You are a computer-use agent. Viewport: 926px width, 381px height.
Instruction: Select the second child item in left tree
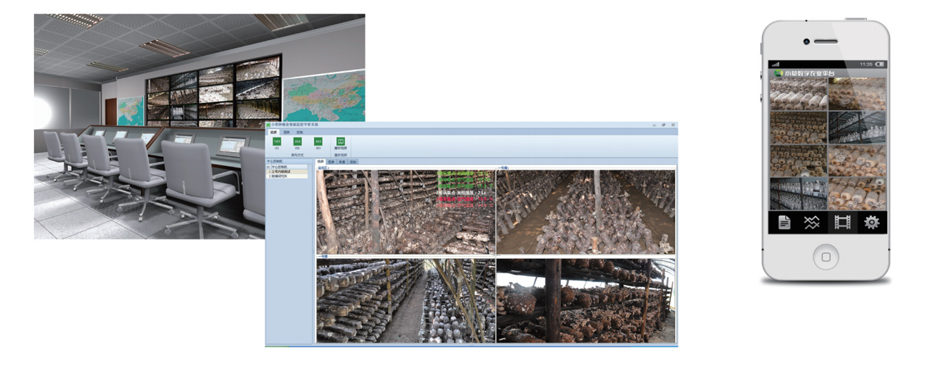[x=287, y=176]
